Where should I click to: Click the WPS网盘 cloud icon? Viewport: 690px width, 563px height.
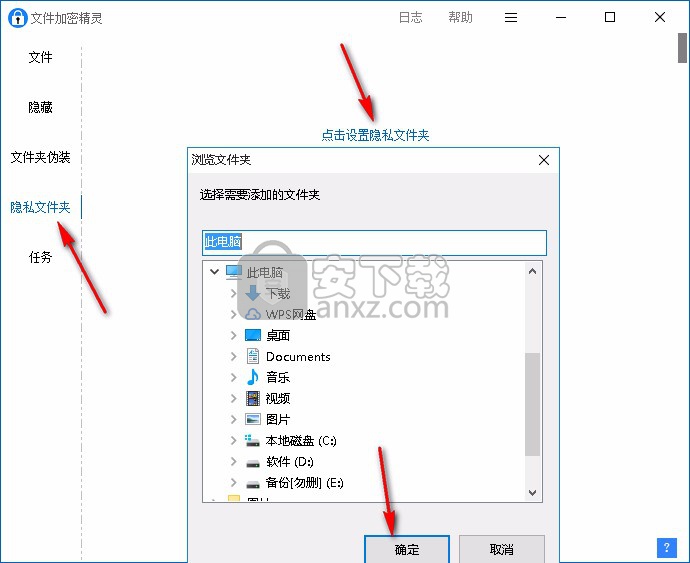coord(253,314)
